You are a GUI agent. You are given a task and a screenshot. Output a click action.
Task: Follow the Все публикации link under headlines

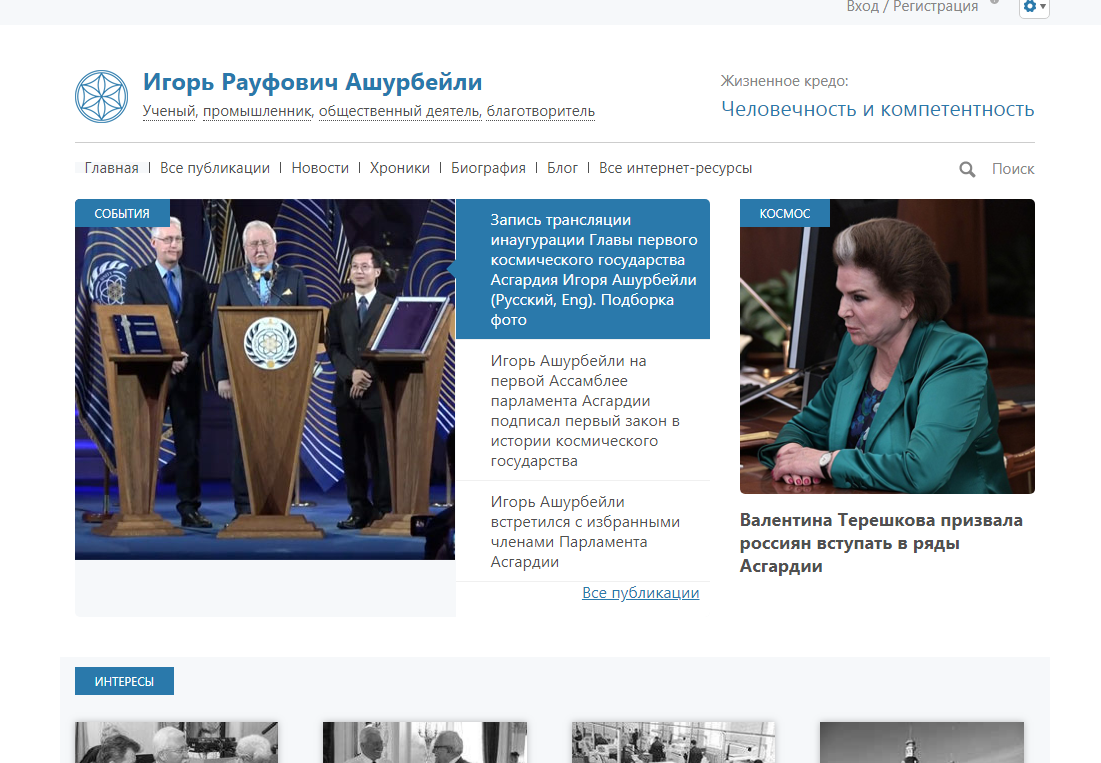point(640,592)
